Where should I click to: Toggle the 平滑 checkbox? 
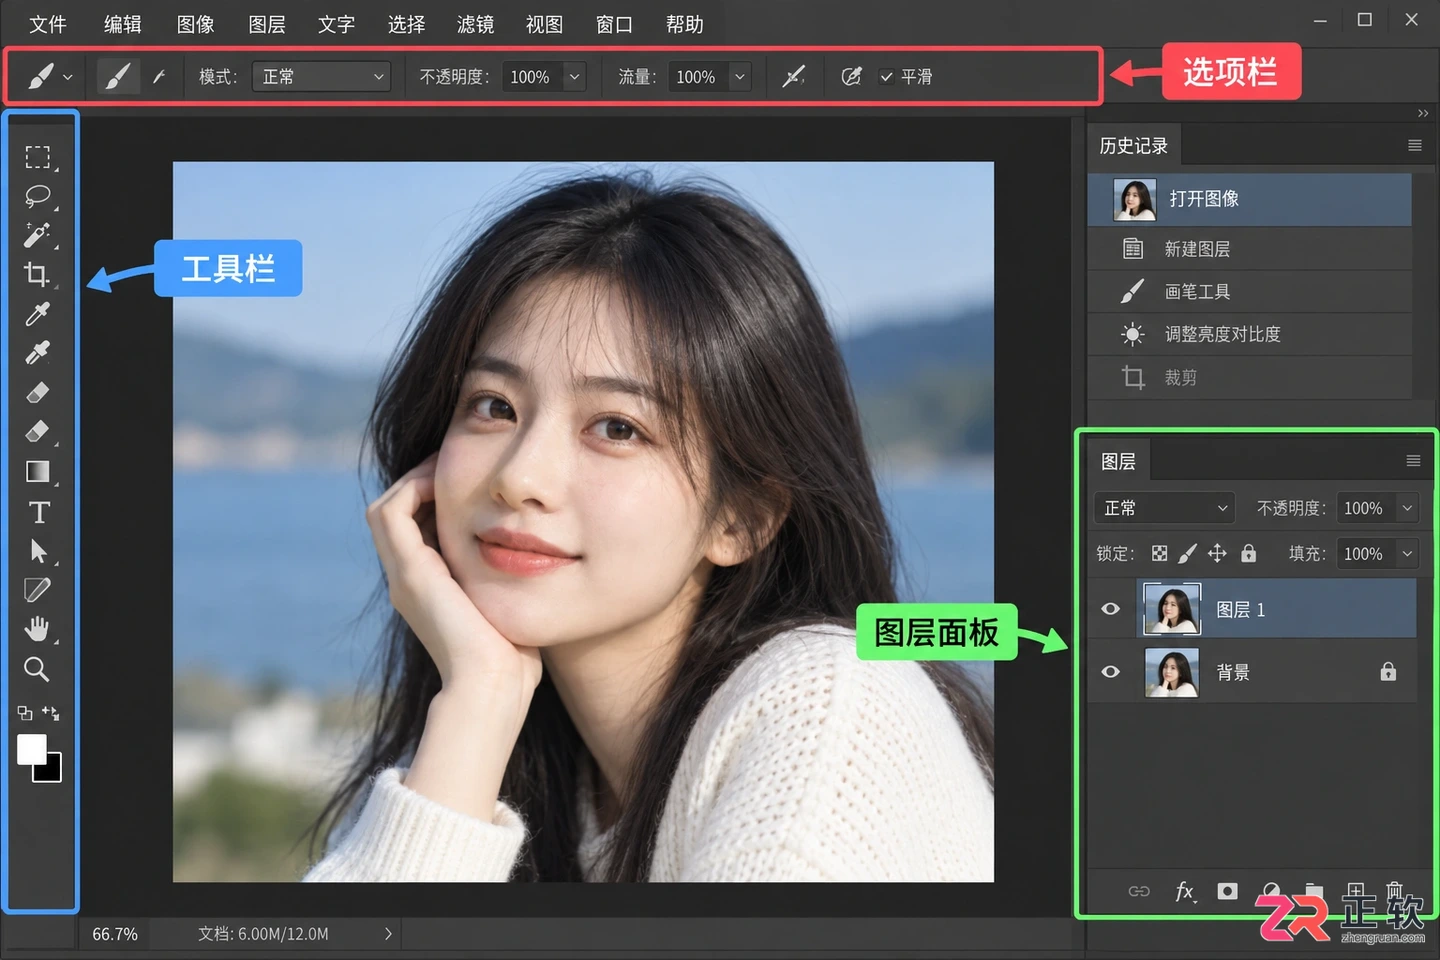(886, 77)
